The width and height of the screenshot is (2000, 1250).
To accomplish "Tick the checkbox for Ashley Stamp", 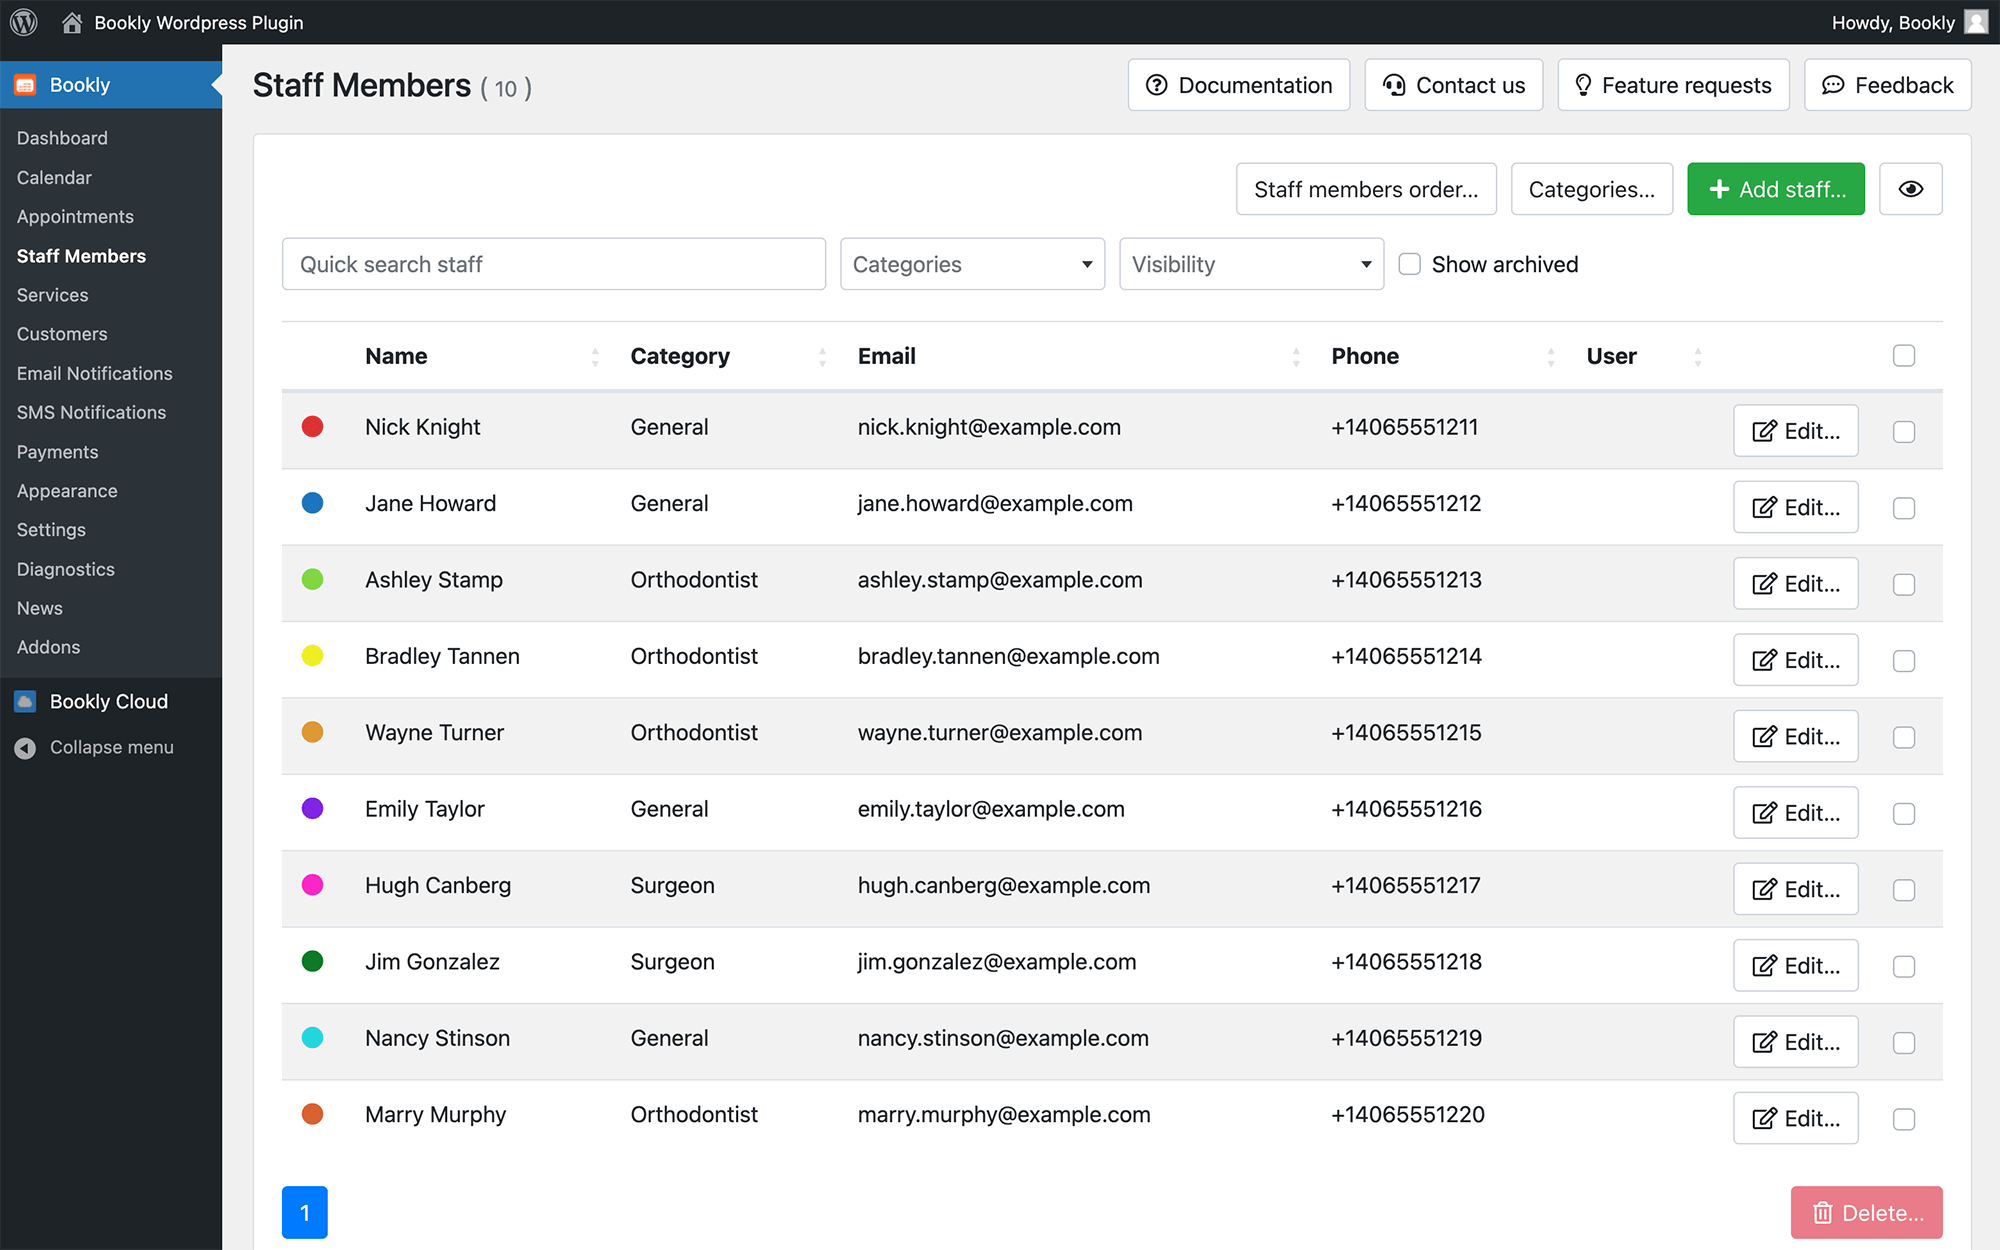I will tap(1904, 585).
